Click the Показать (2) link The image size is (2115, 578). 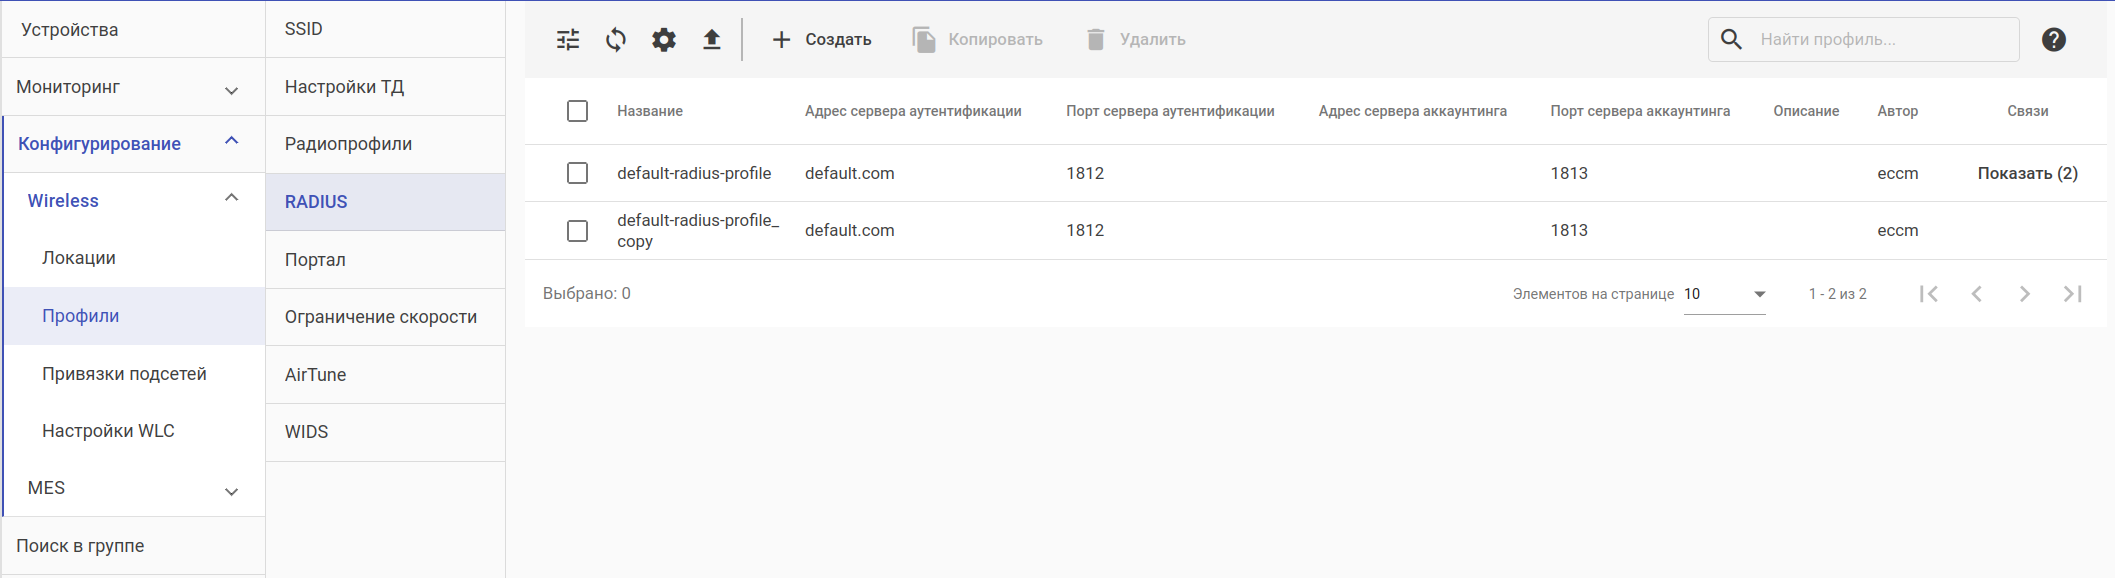pos(2027,173)
